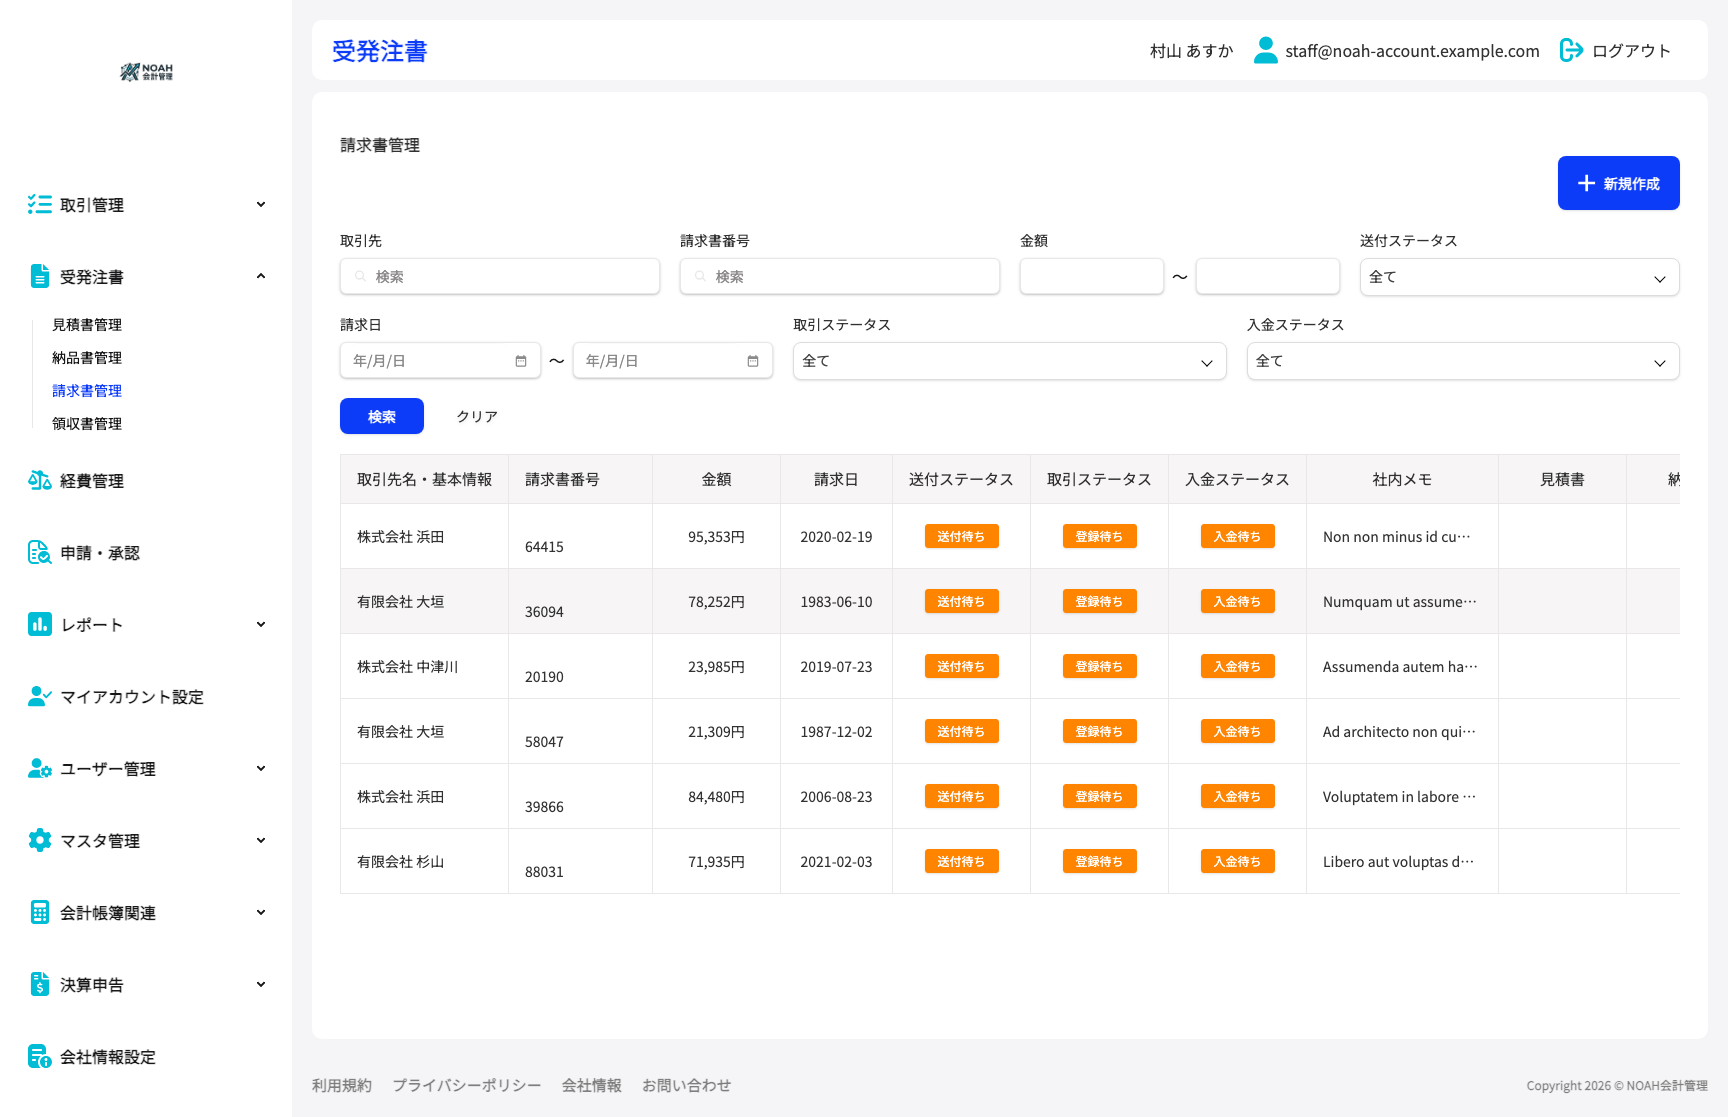This screenshot has height=1117, width=1728.
Task: Open 経費管理 menu item
Action: (x=92, y=481)
